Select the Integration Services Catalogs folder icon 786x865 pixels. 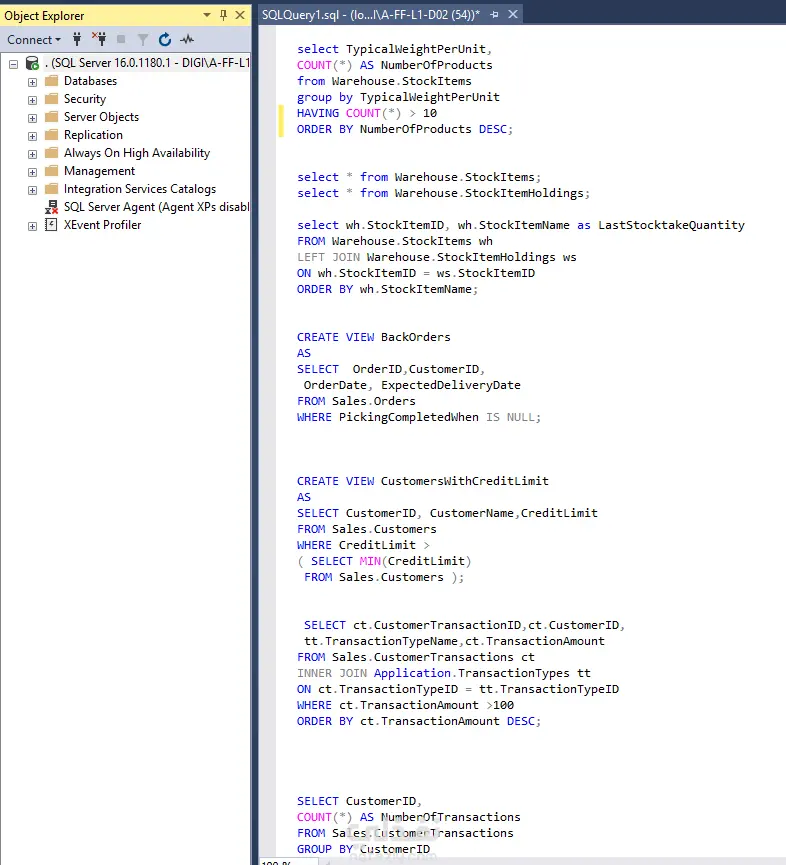(51, 189)
